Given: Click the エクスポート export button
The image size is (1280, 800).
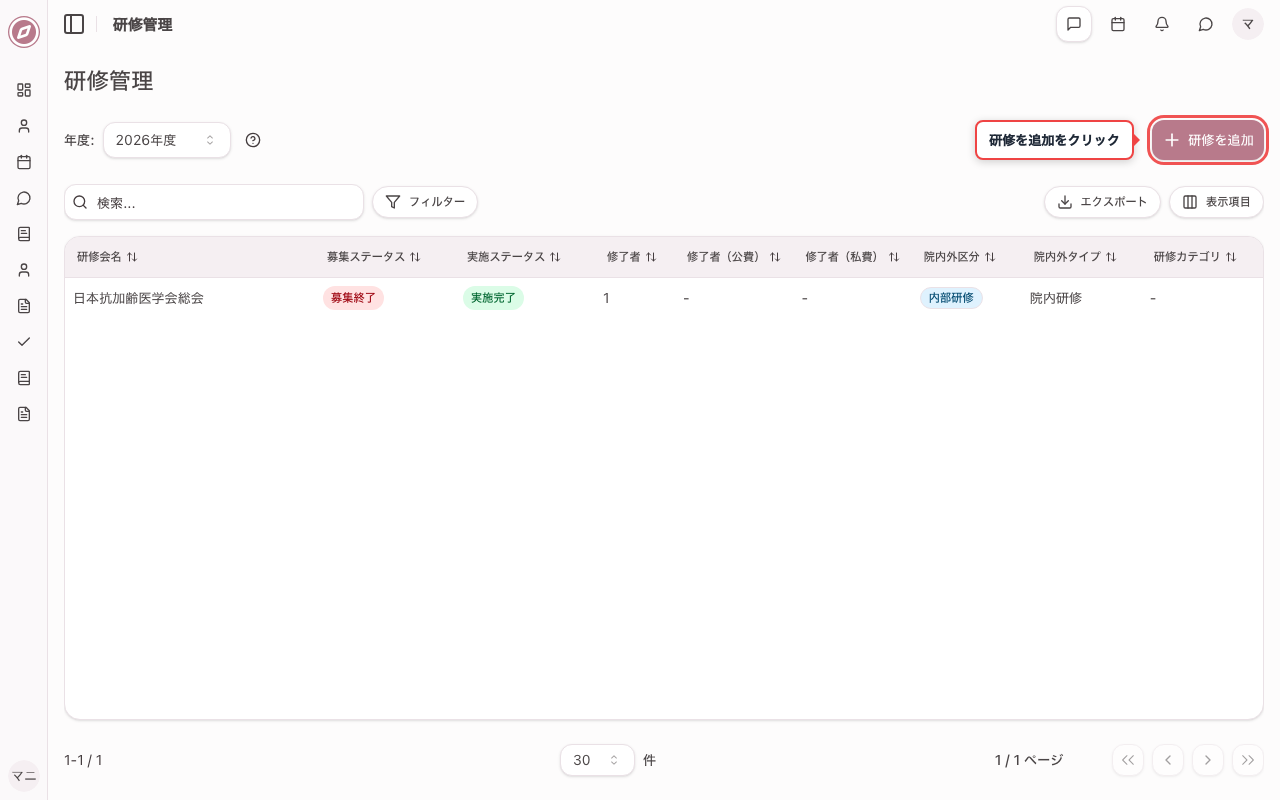Looking at the screenshot, I should (1102, 202).
